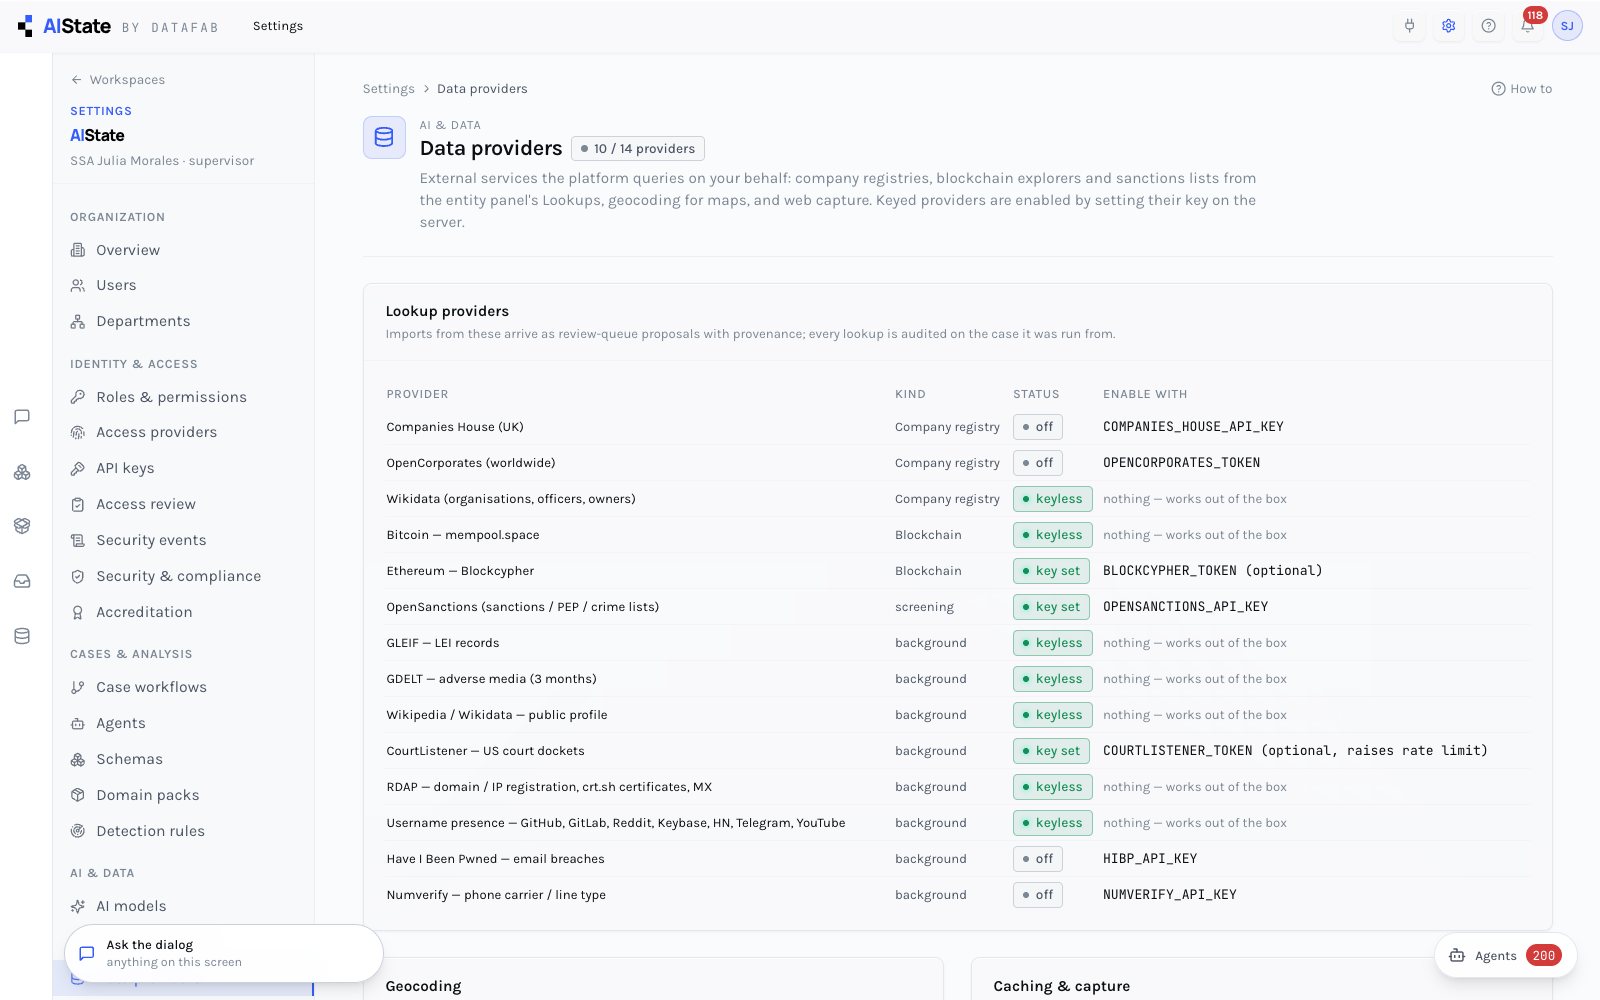Click the Access providers fingerprint icon
This screenshot has width=1600, height=1000.
tap(78, 433)
